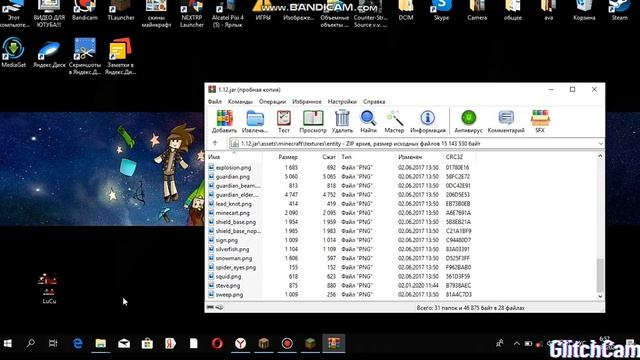Select the spider_eyes.png file
The width and height of the screenshot is (640, 360).
point(232,267)
